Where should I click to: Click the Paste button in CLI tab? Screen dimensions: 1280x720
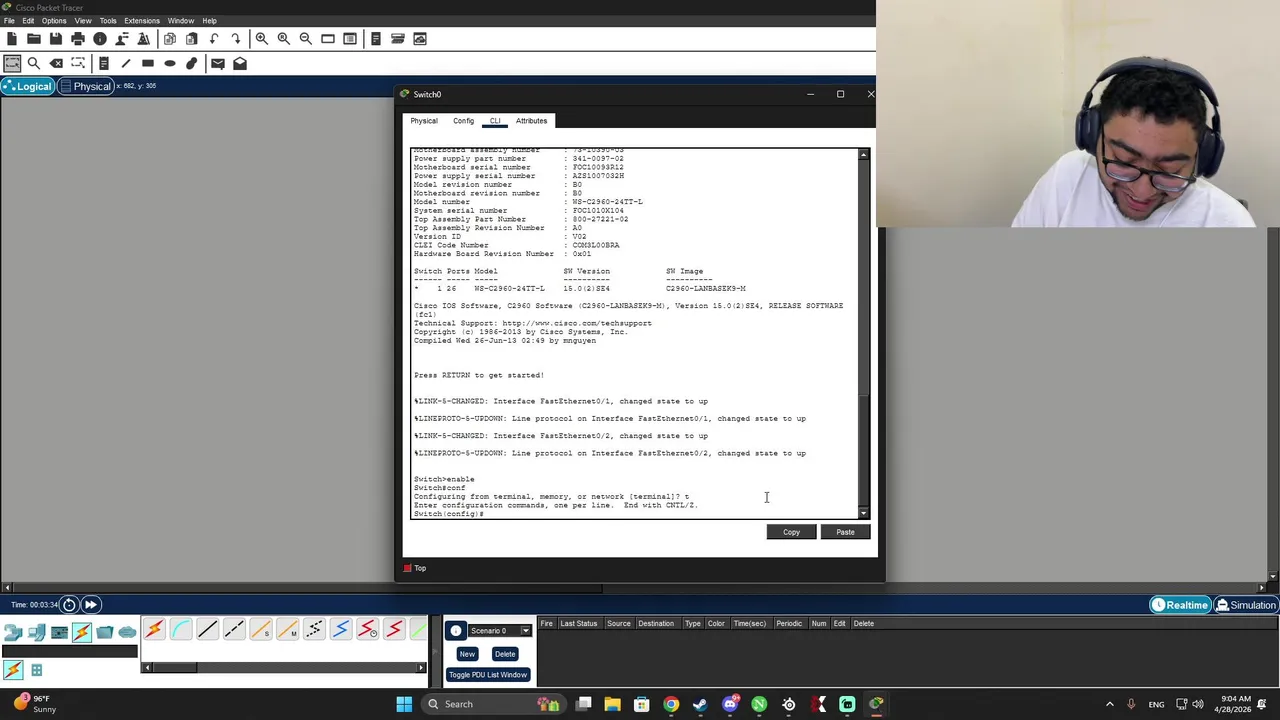click(x=845, y=532)
